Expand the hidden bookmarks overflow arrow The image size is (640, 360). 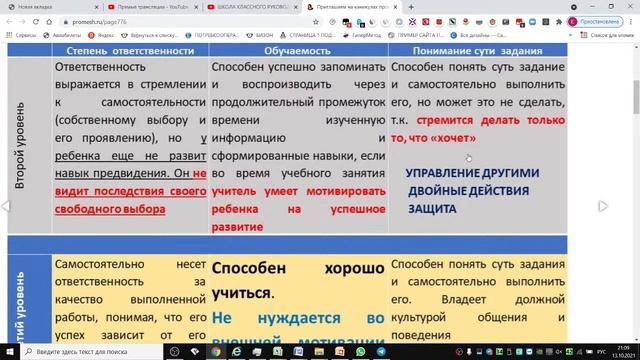tap(570, 36)
